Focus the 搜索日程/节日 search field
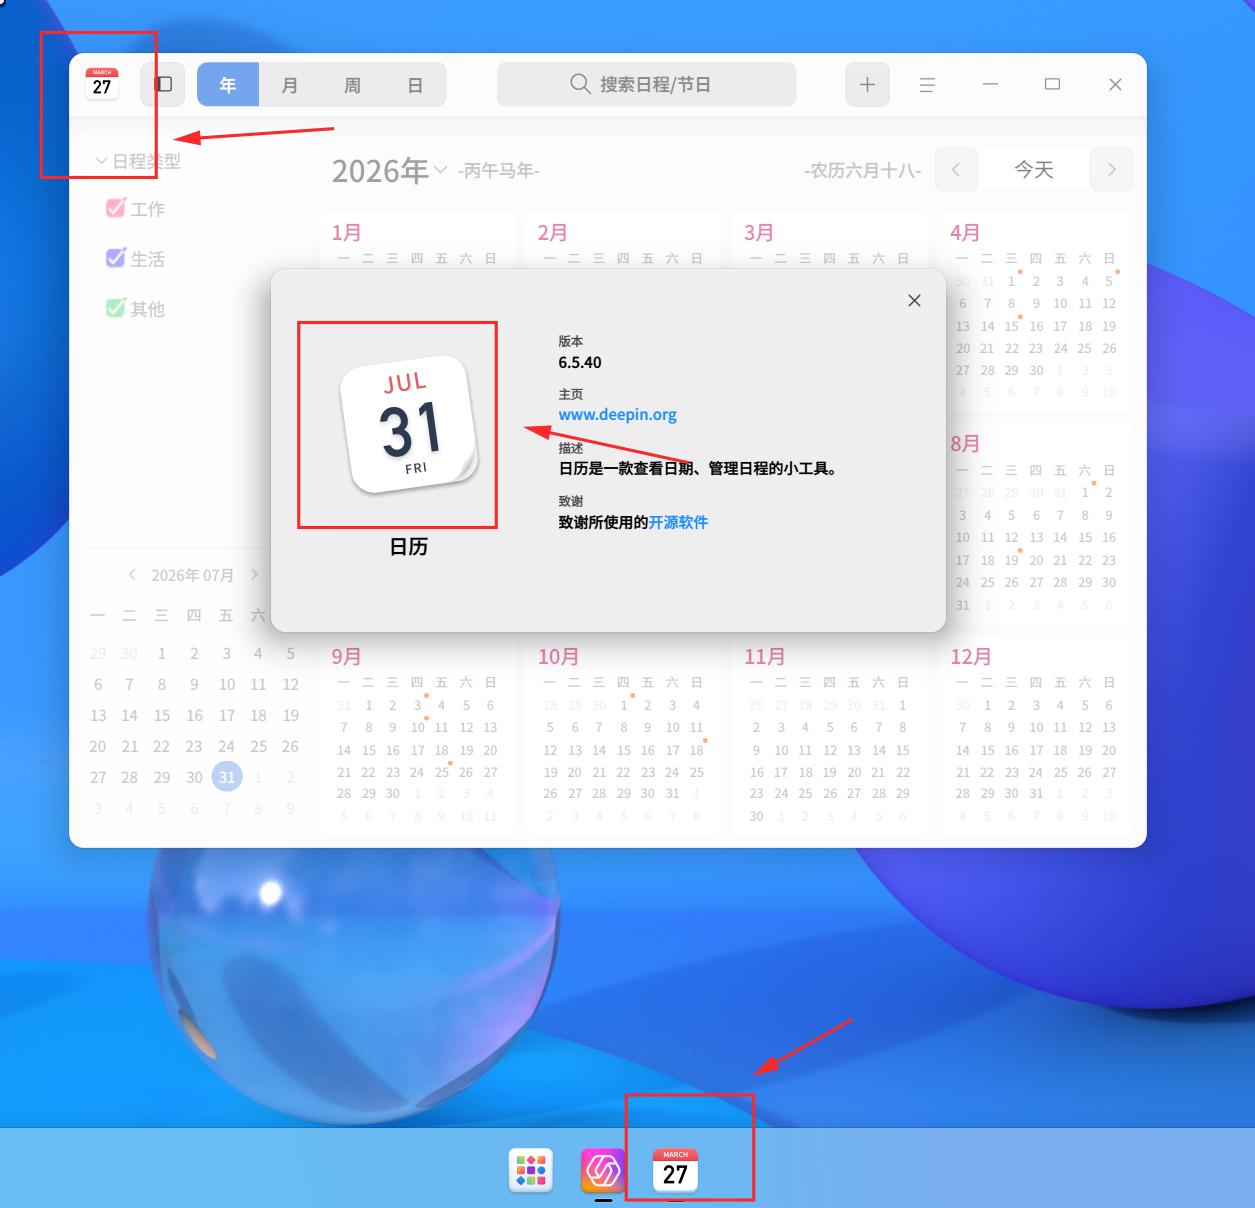This screenshot has width=1255, height=1208. (647, 85)
